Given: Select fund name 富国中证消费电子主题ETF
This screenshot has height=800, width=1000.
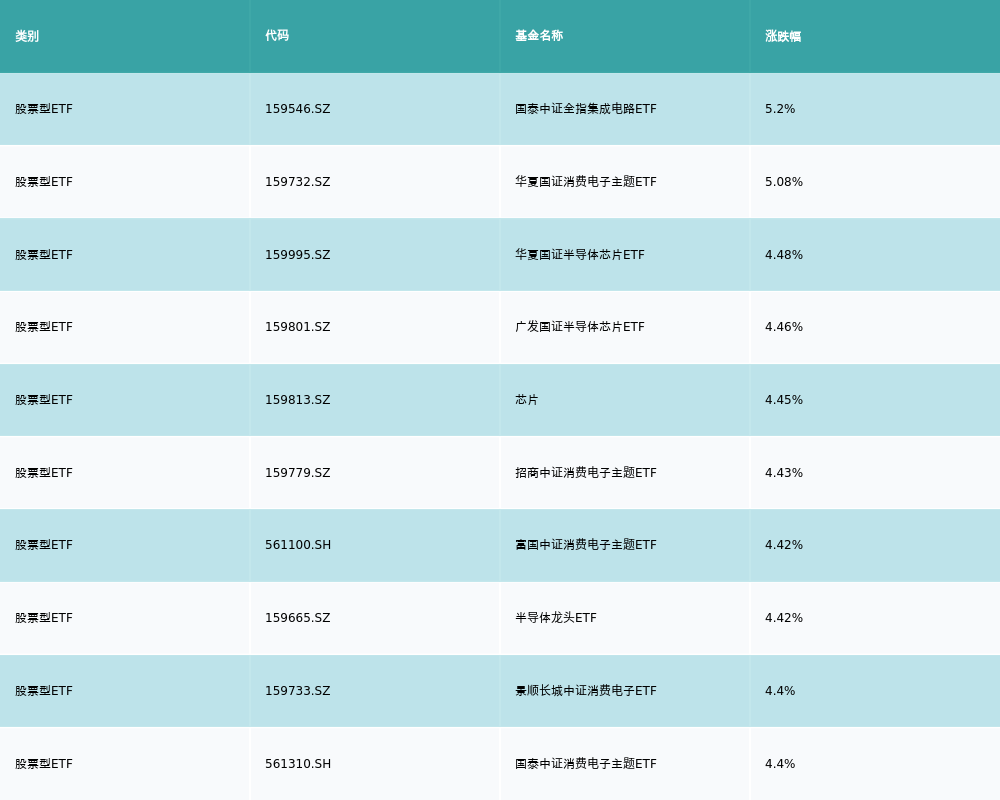Looking at the screenshot, I should (x=585, y=545).
